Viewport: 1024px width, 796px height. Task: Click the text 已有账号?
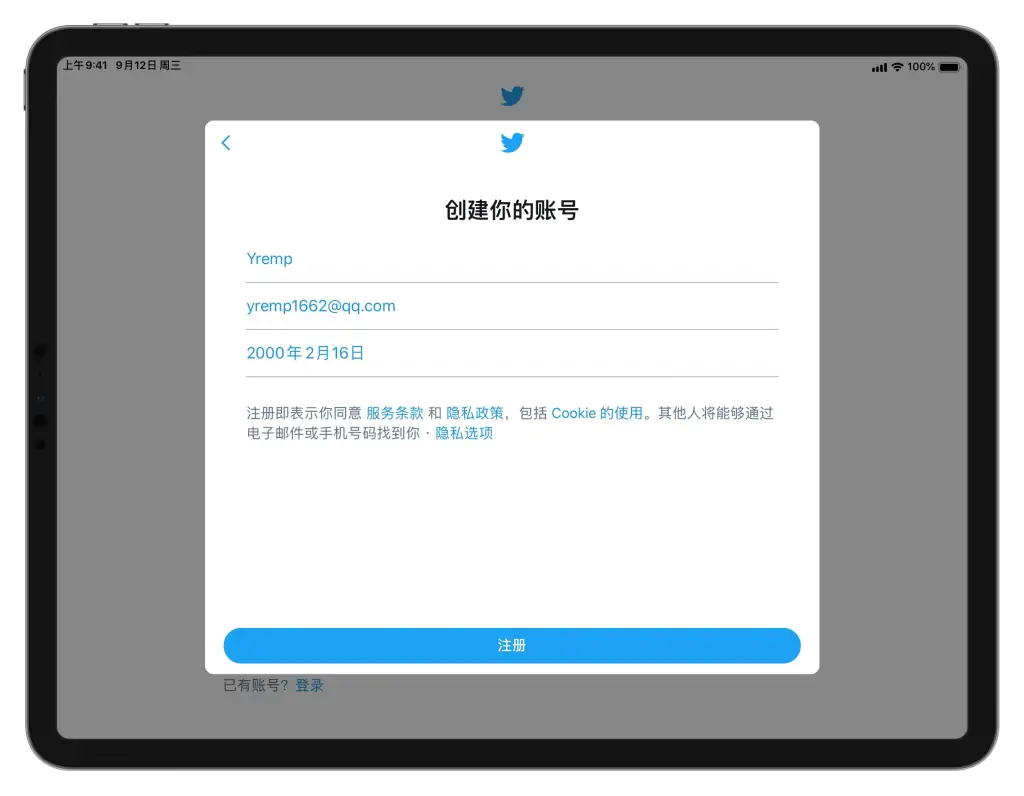(255, 686)
